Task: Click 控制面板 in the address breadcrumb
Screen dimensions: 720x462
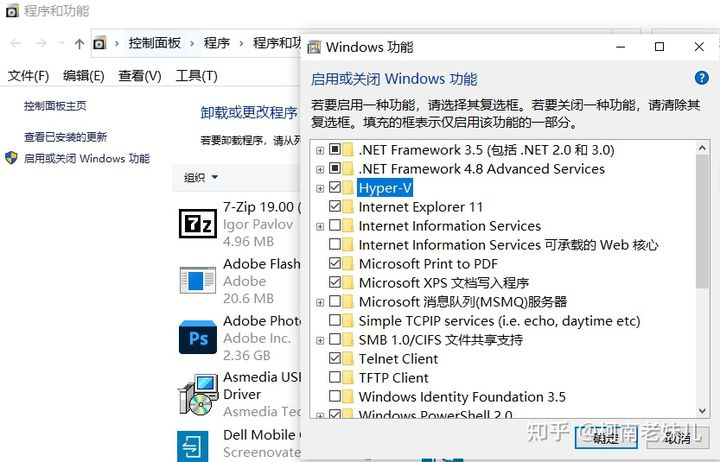Action: (x=155, y=43)
